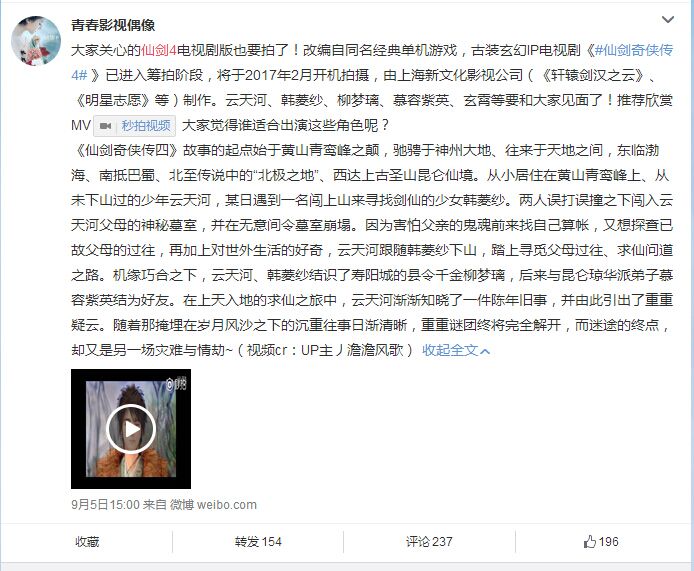Click the post body text about 云天河
Screen dimensions: 694x571
point(372,250)
